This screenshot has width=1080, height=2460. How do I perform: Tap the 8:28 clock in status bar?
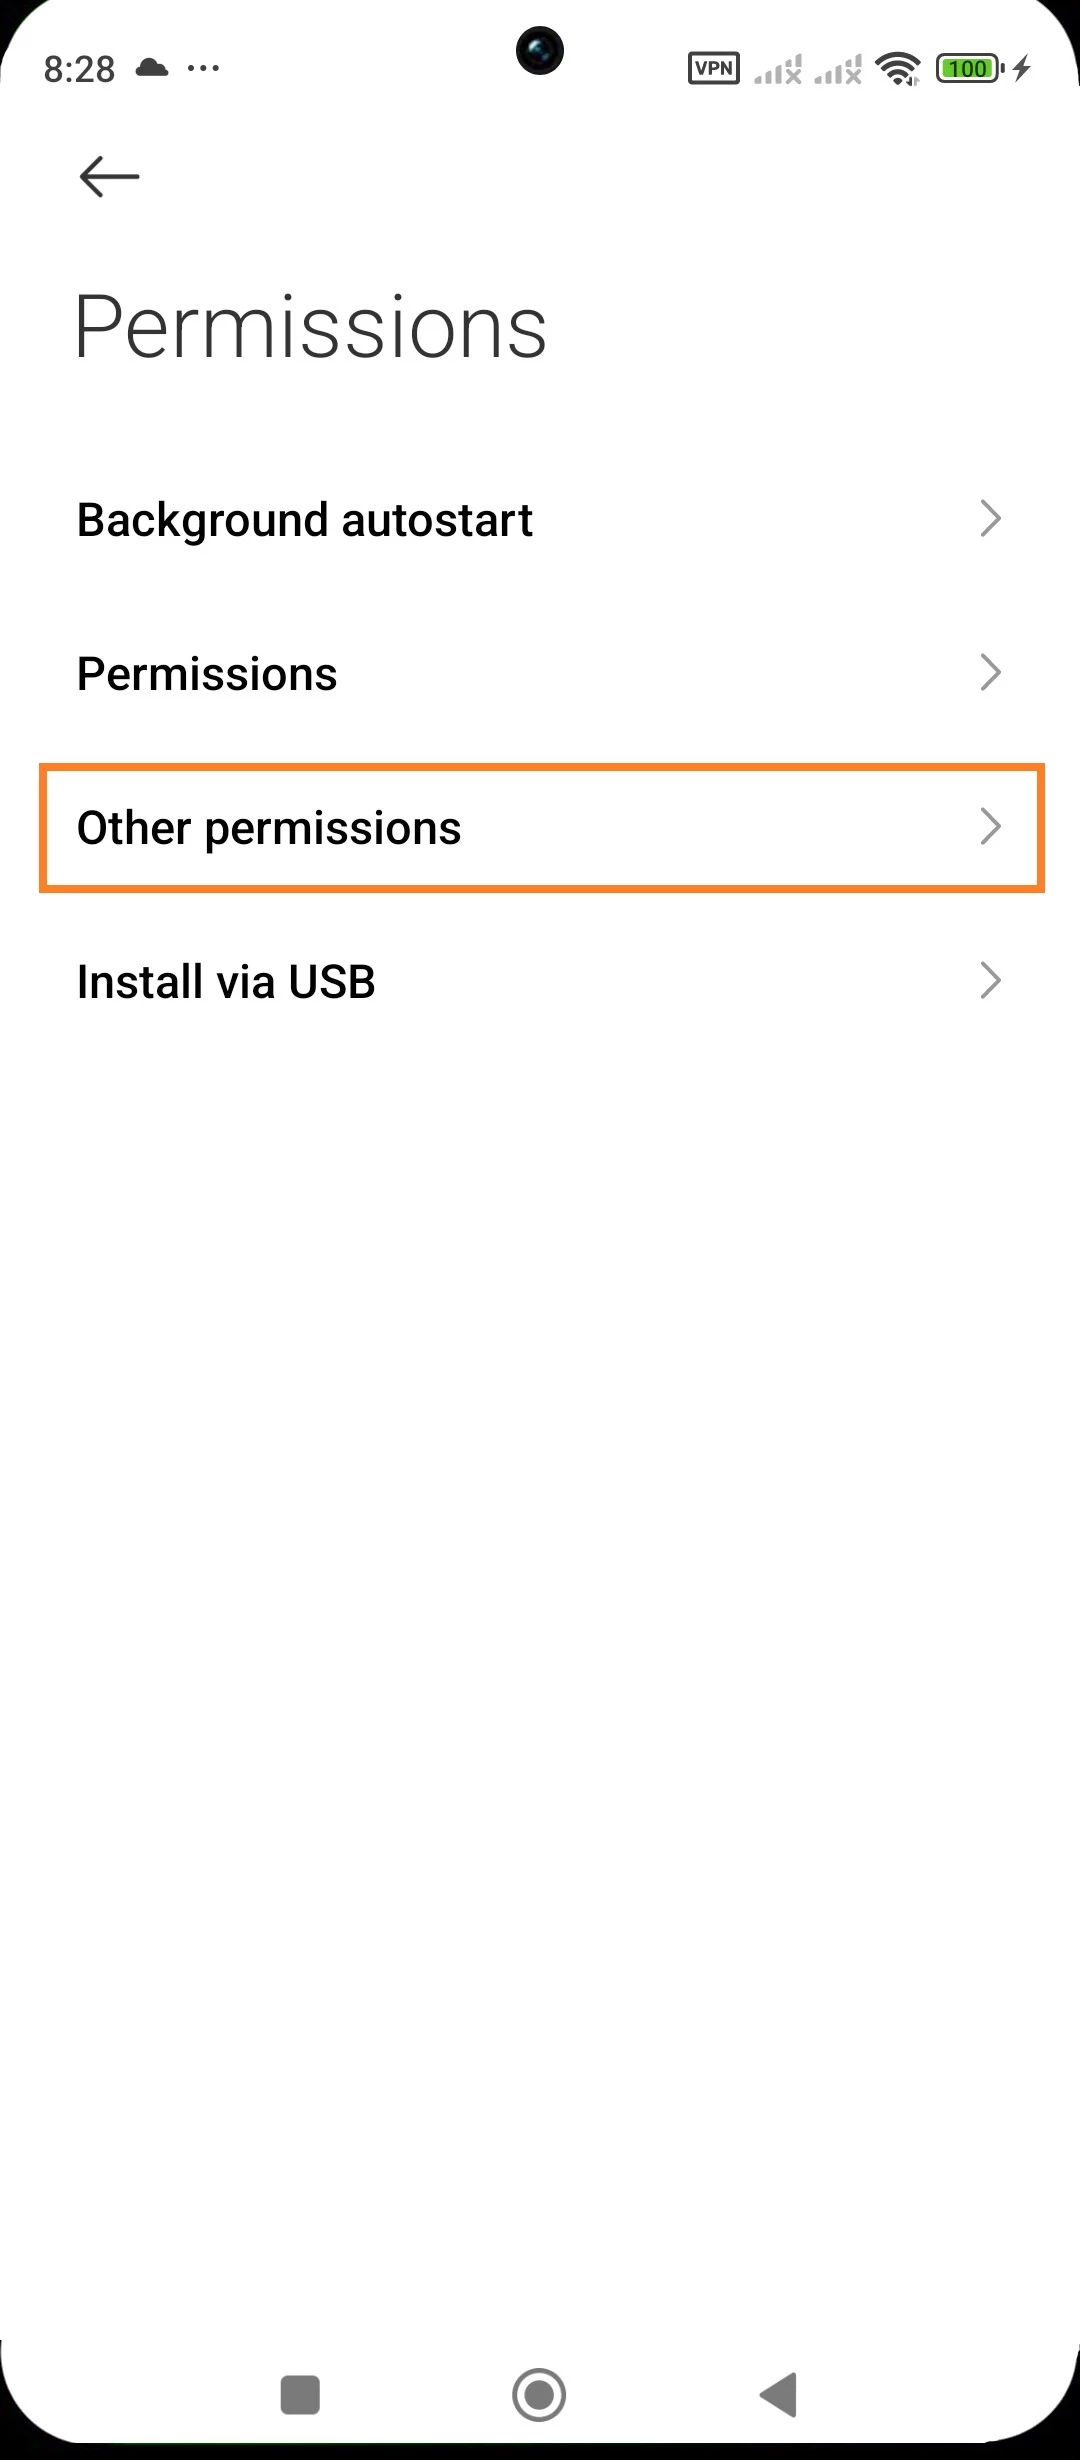79,69
